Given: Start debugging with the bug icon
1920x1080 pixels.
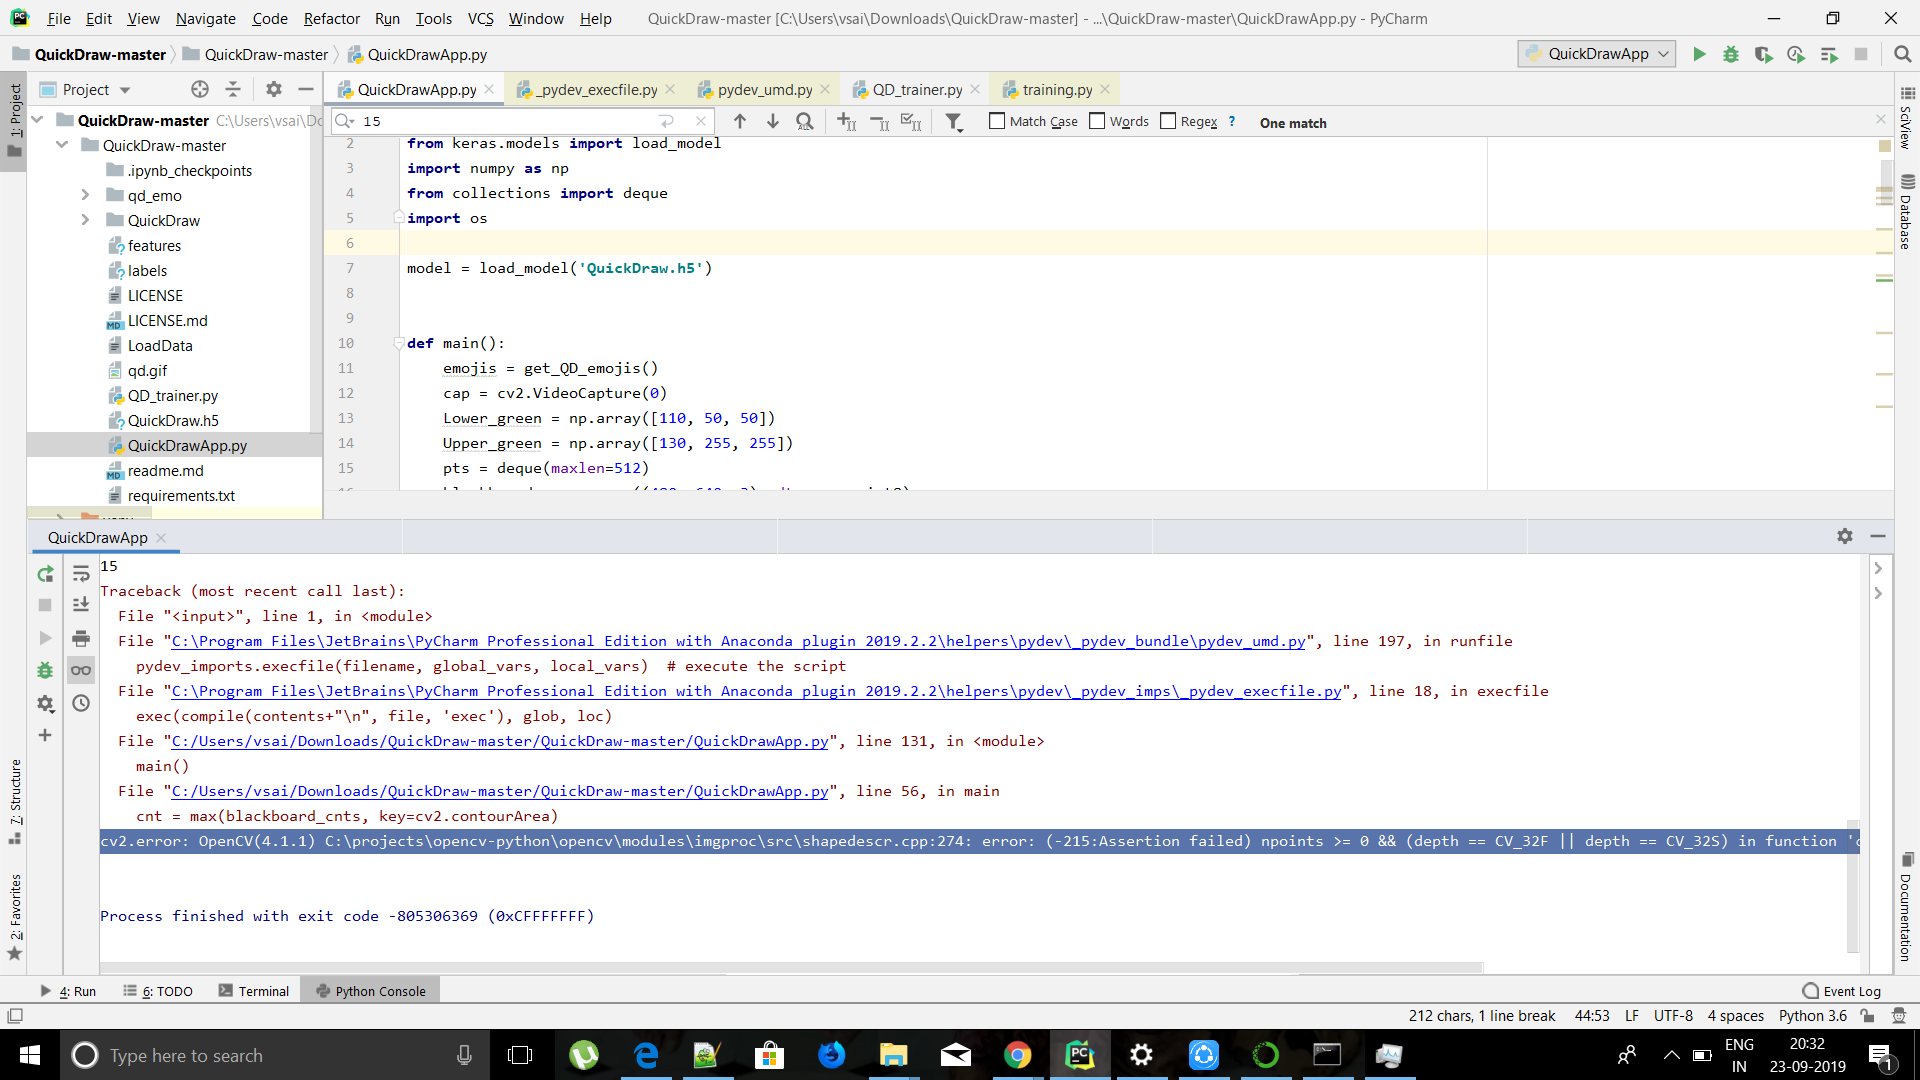Looking at the screenshot, I should pos(1731,54).
